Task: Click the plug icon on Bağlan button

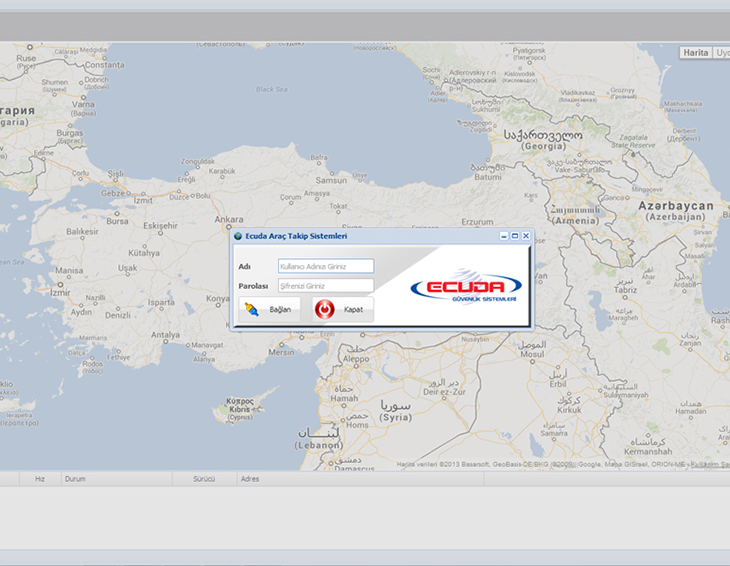Action: (252, 310)
